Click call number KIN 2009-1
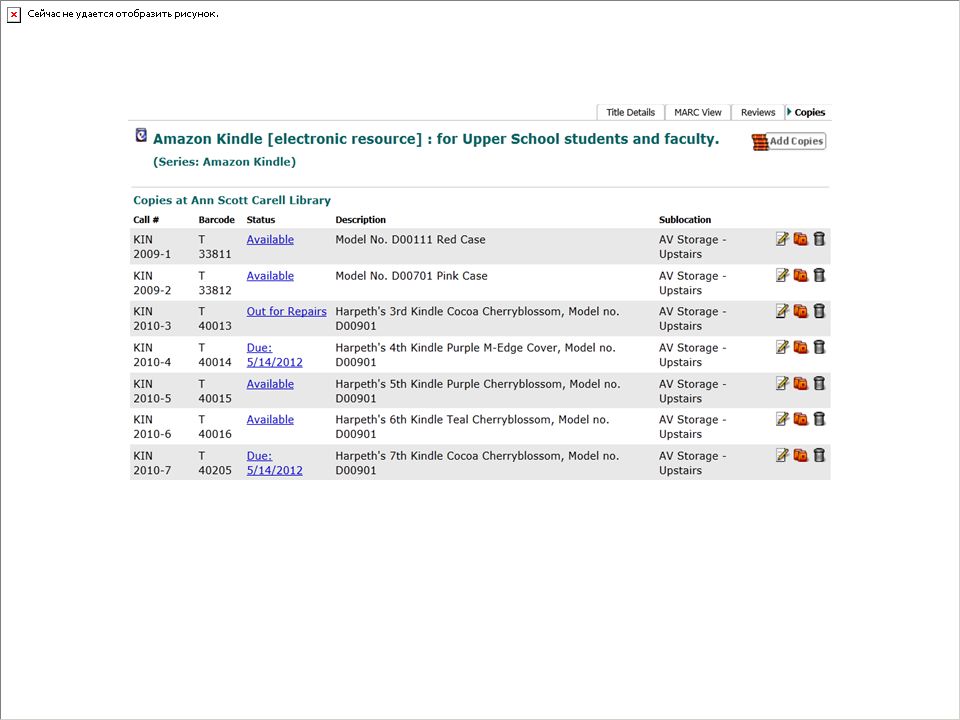The image size is (960, 720). 152,247
